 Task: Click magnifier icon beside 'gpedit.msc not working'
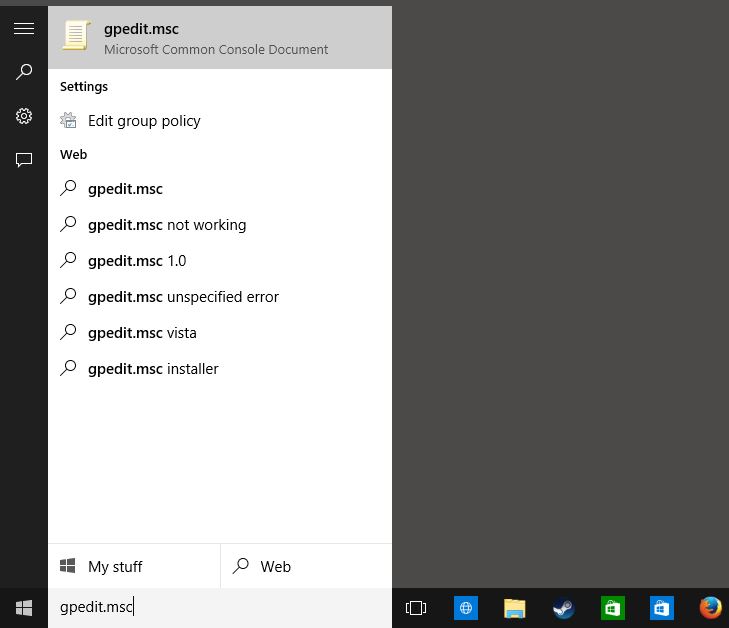tap(68, 224)
